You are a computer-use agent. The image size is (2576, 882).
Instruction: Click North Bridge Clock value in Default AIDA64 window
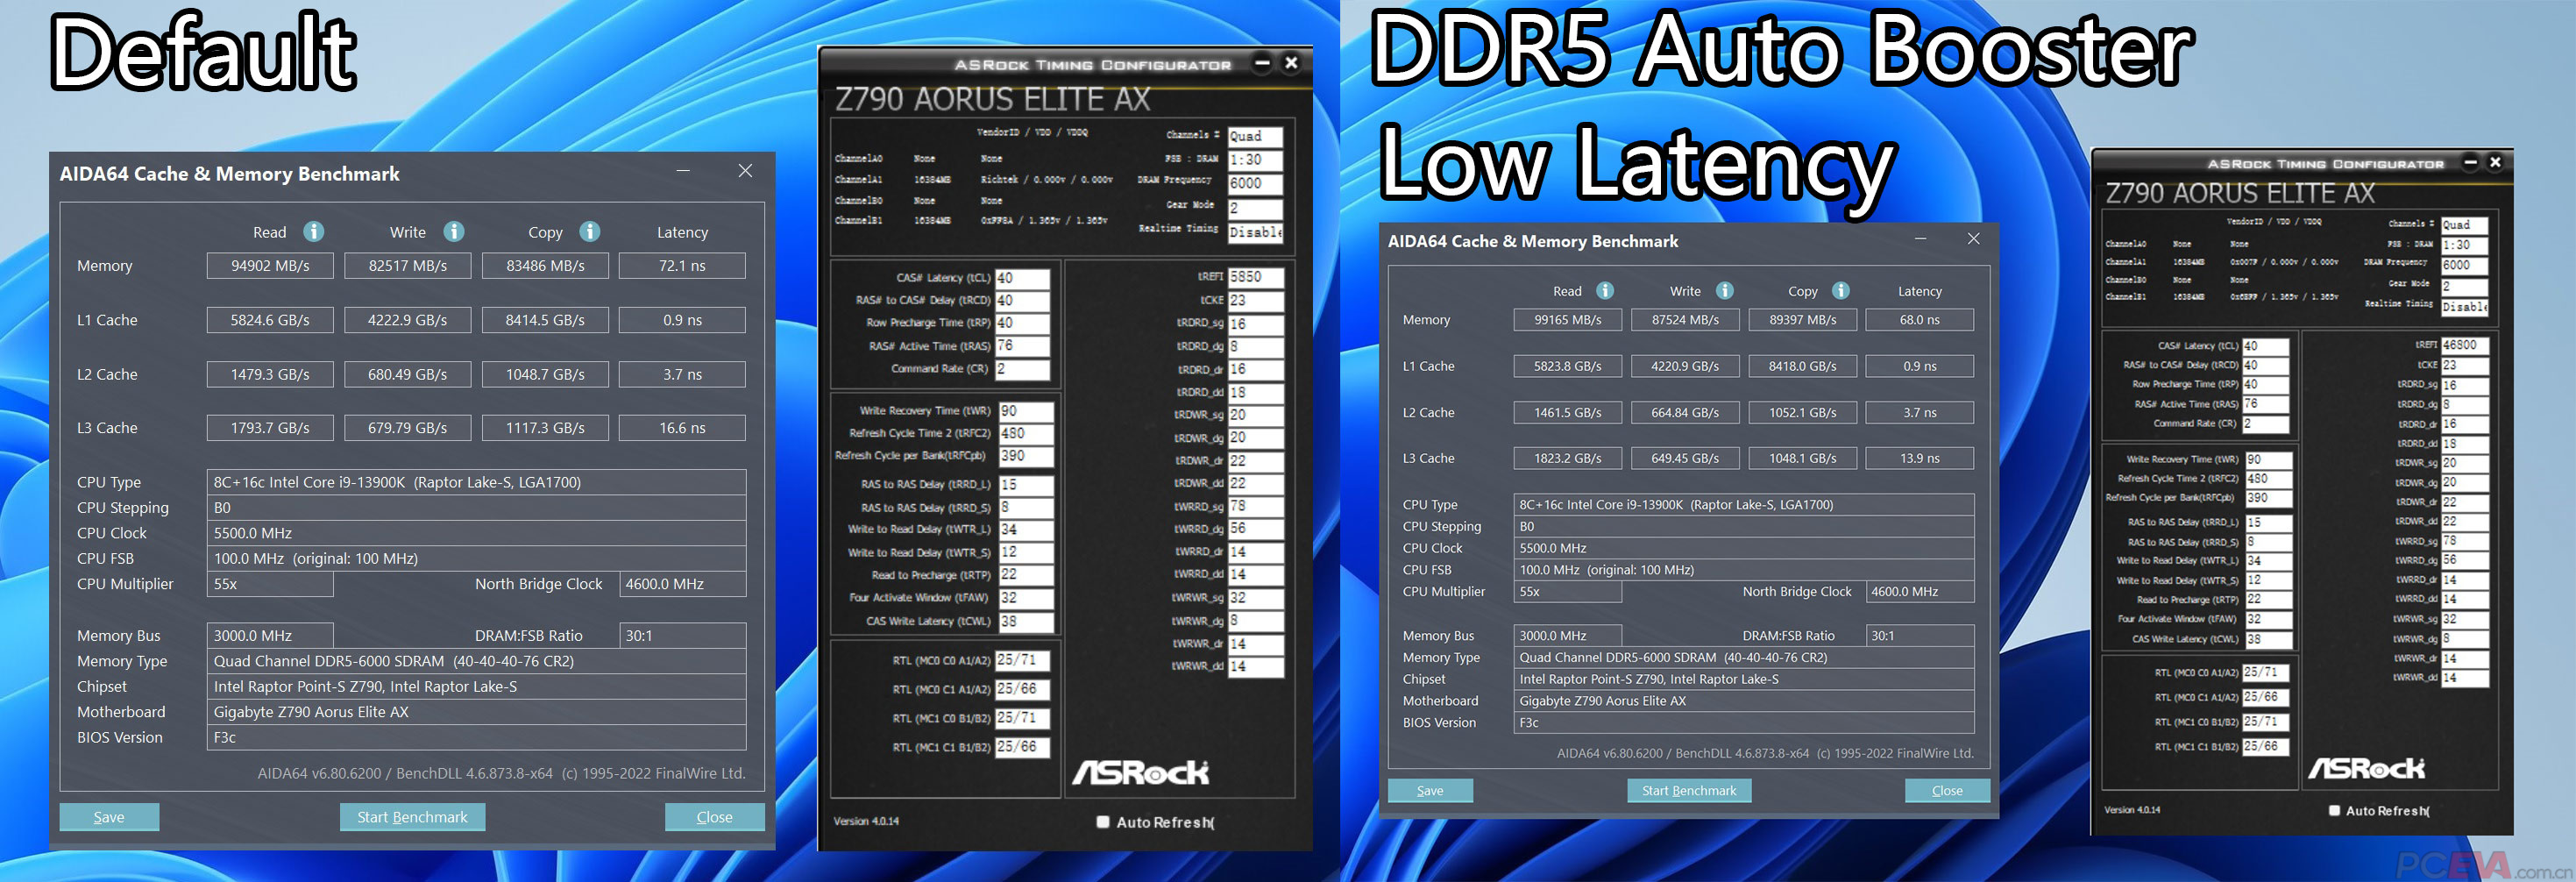point(682,584)
